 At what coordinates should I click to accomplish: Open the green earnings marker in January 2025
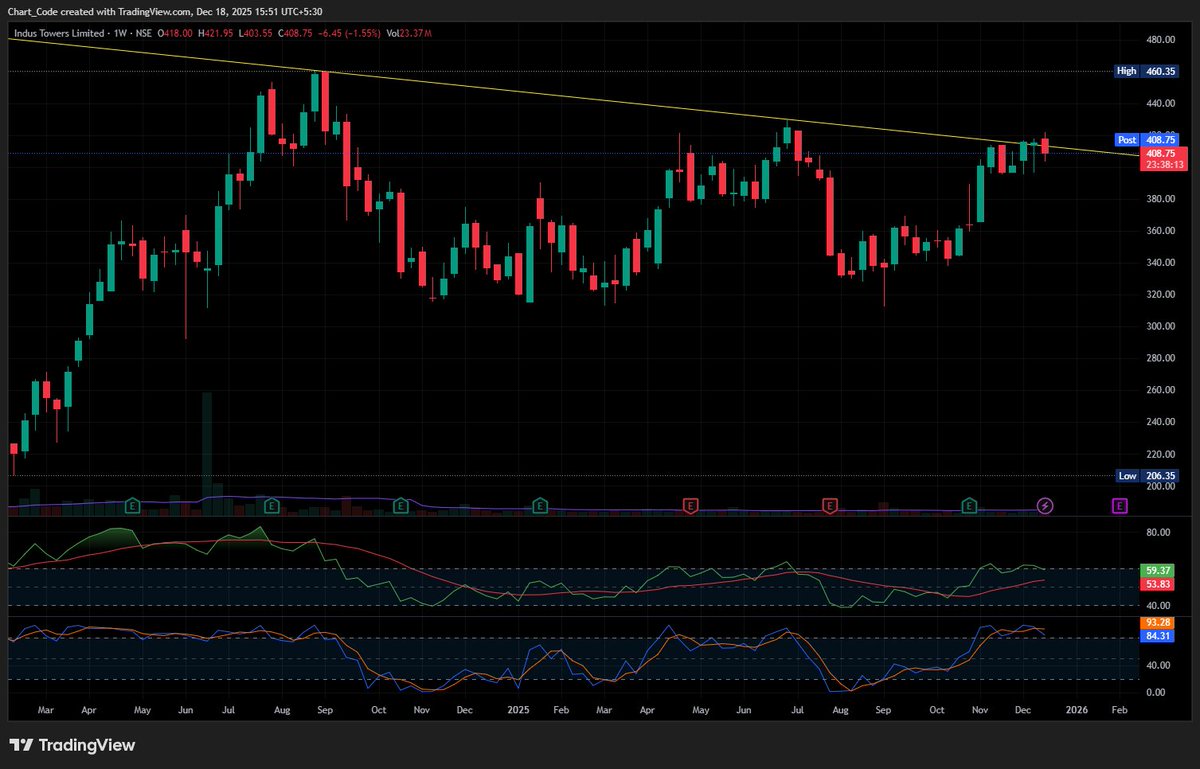[x=540, y=506]
